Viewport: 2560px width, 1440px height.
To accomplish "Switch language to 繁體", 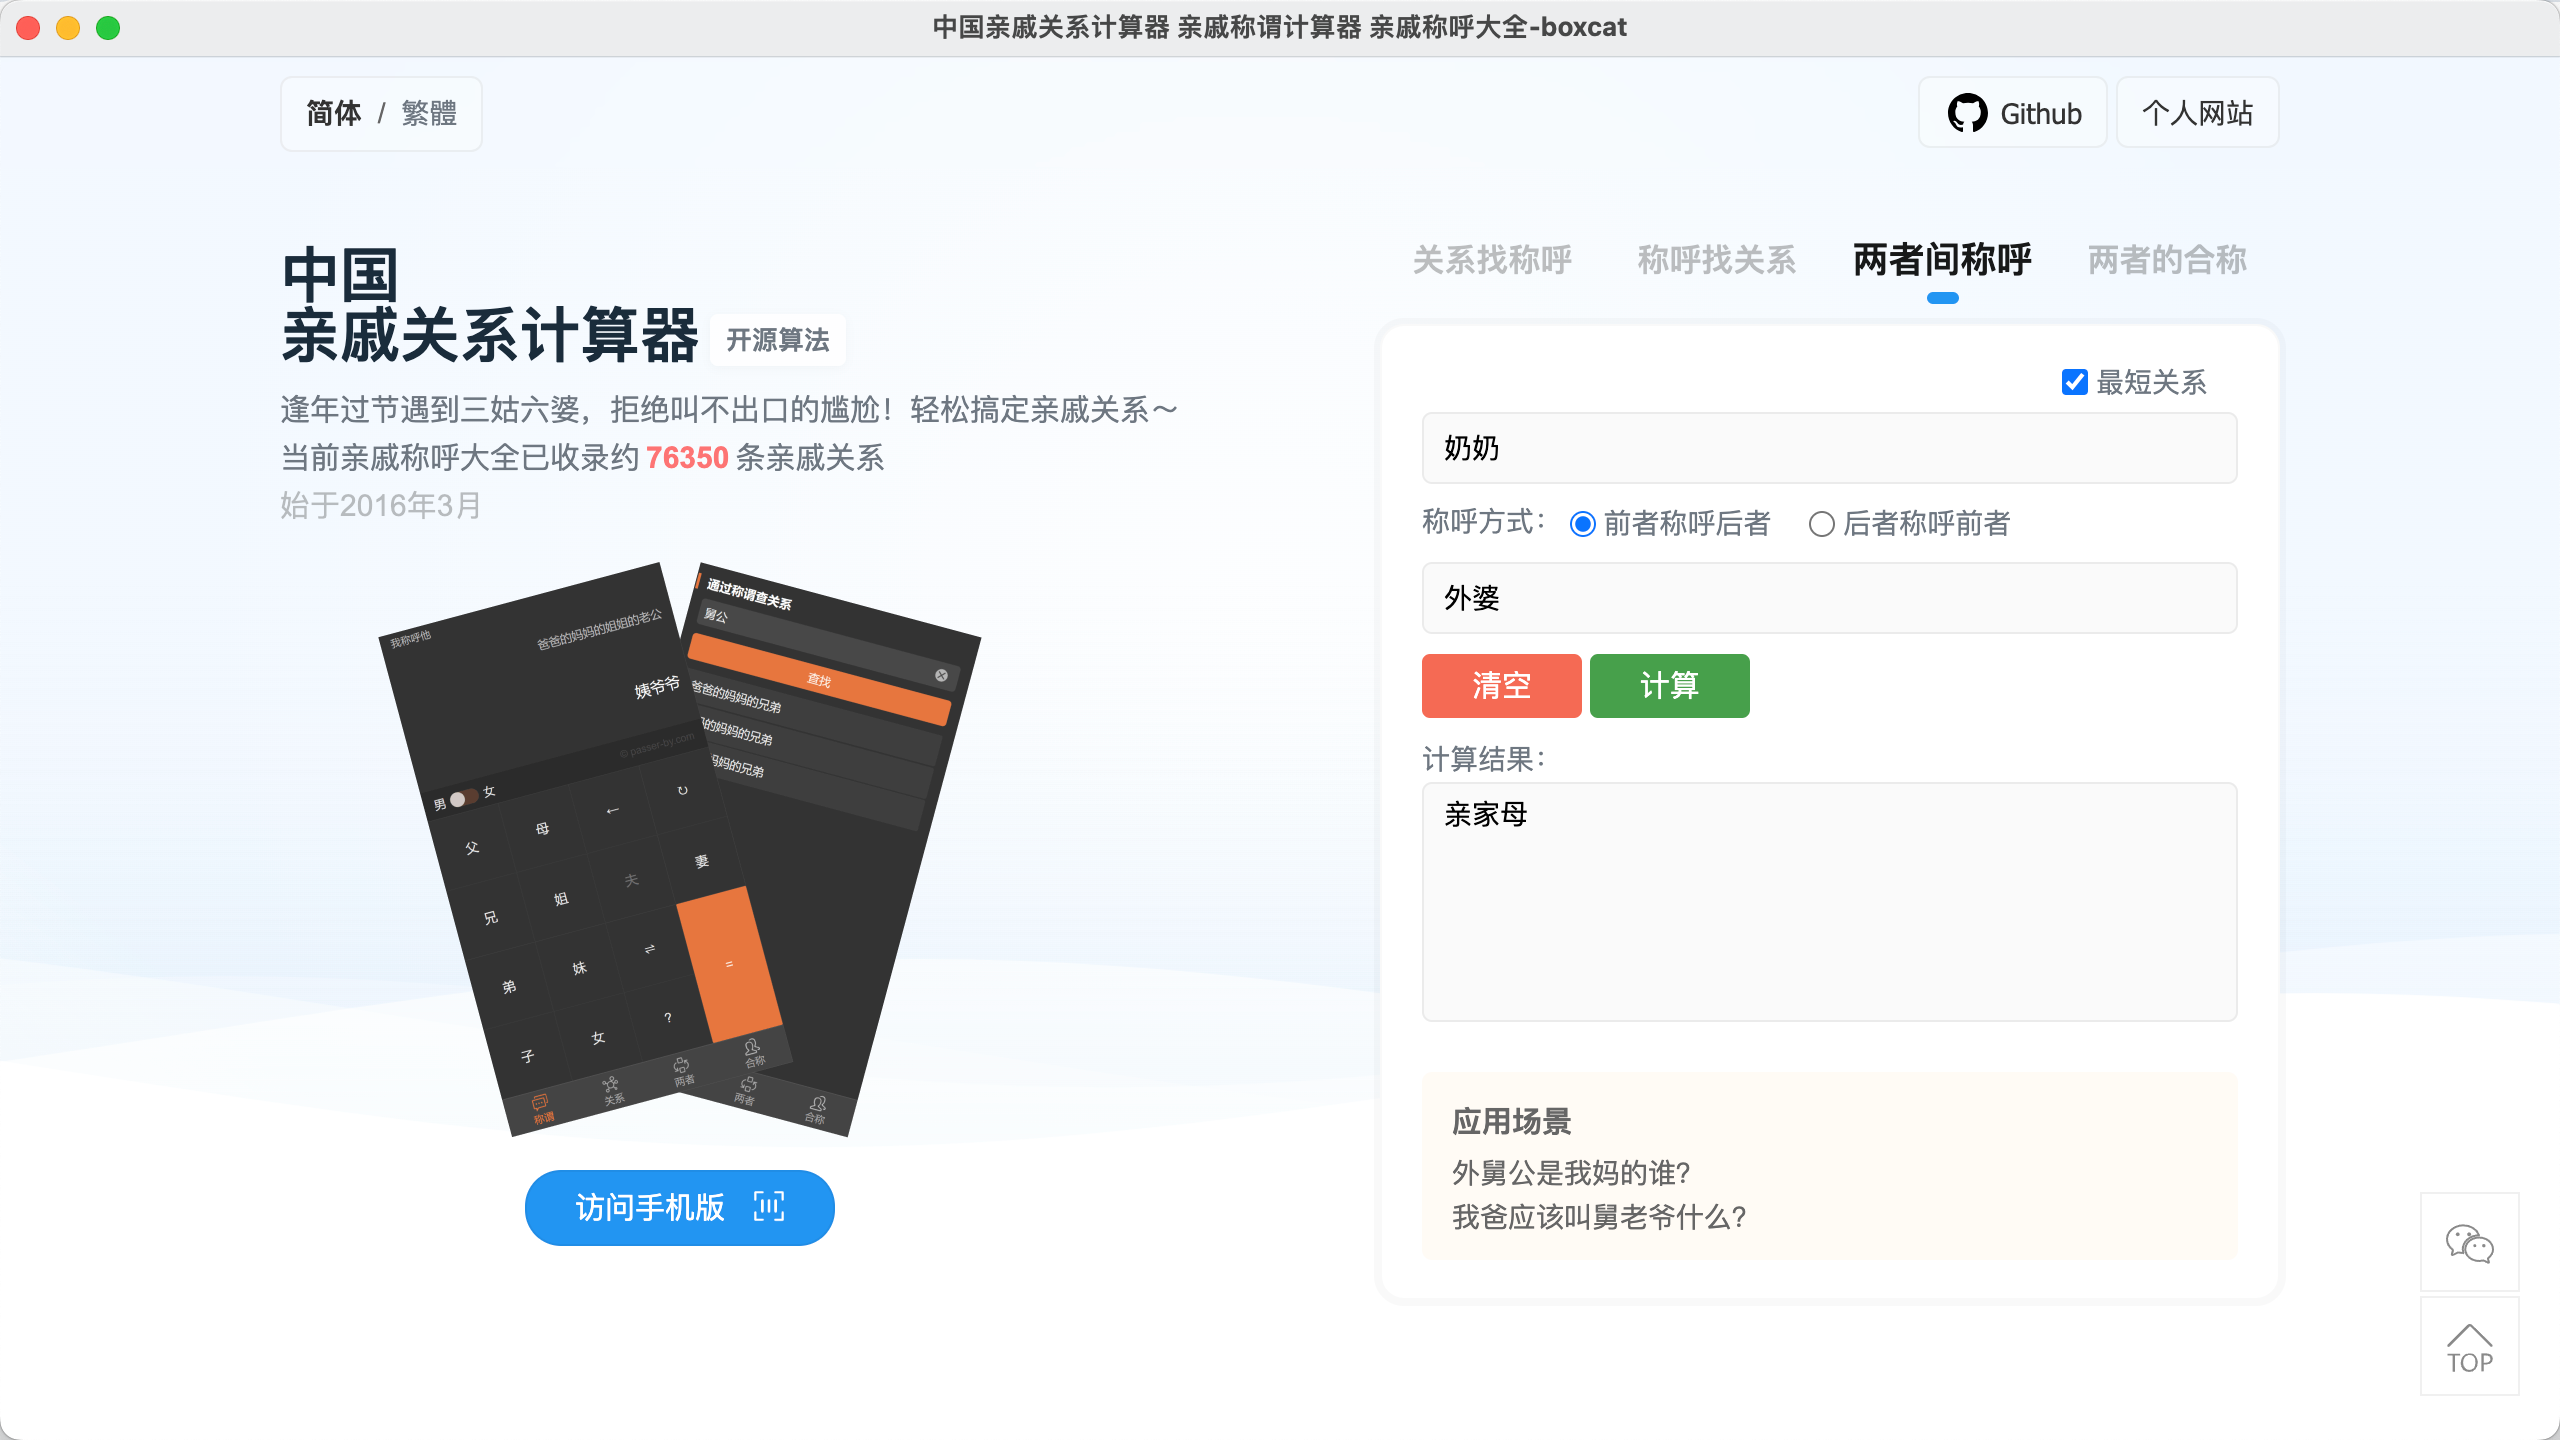I will 429,114.
